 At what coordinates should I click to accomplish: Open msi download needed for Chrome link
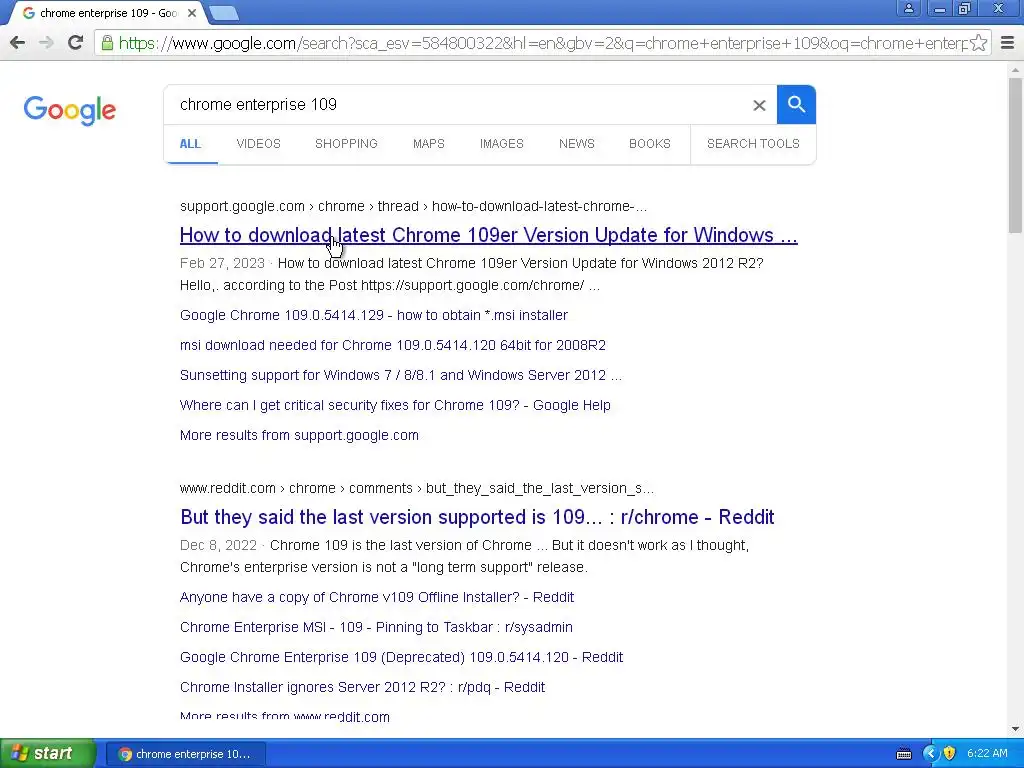[392, 345]
